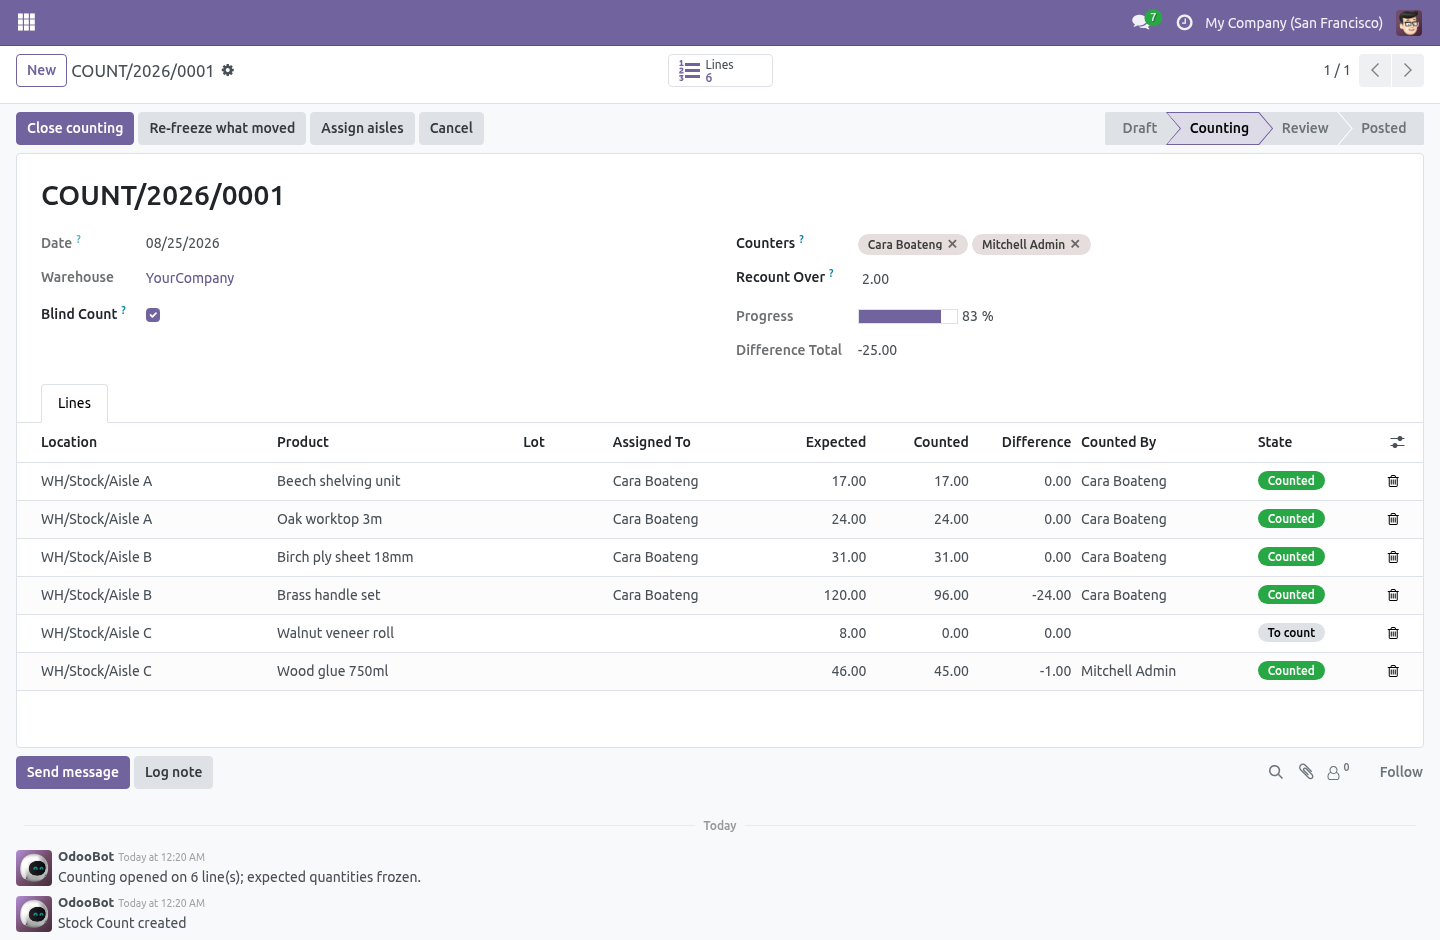Image resolution: width=1440 pixels, height=940 pixels.
Task: Cancel the stock count
Action: coord(451,128)
